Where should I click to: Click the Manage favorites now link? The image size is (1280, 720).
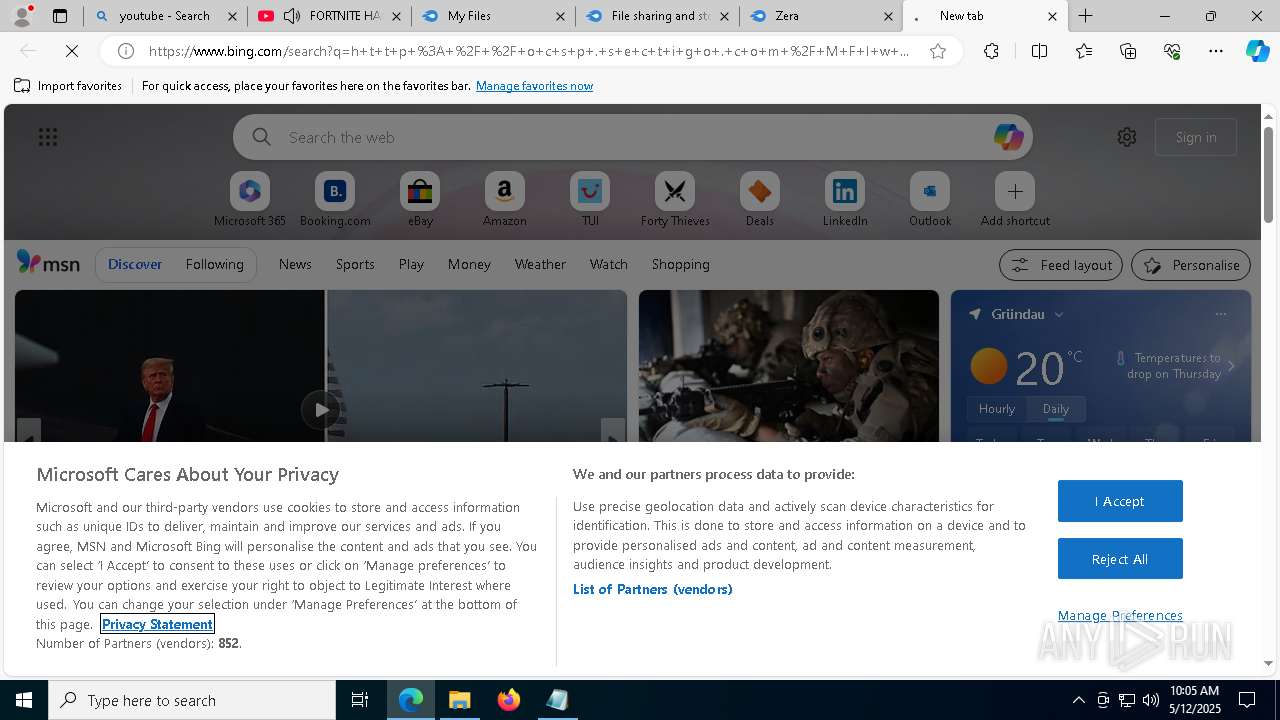point(534,86)
